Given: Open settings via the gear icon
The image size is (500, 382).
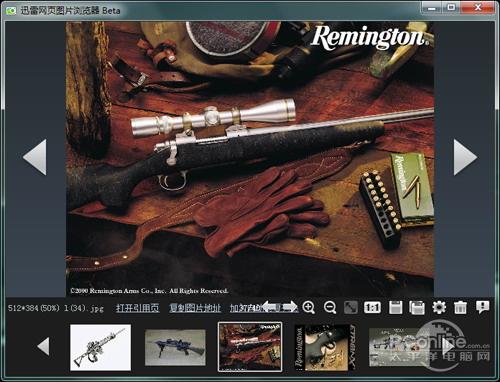Looking at the screenshot, I should coord(439,307).
